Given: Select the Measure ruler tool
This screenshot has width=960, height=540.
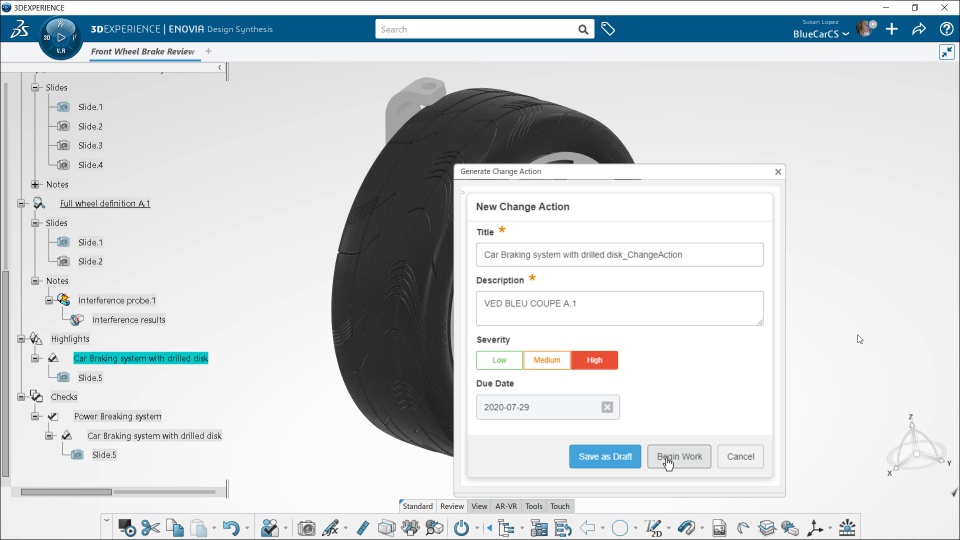Looking at the screenshot, I should [362, 528].
